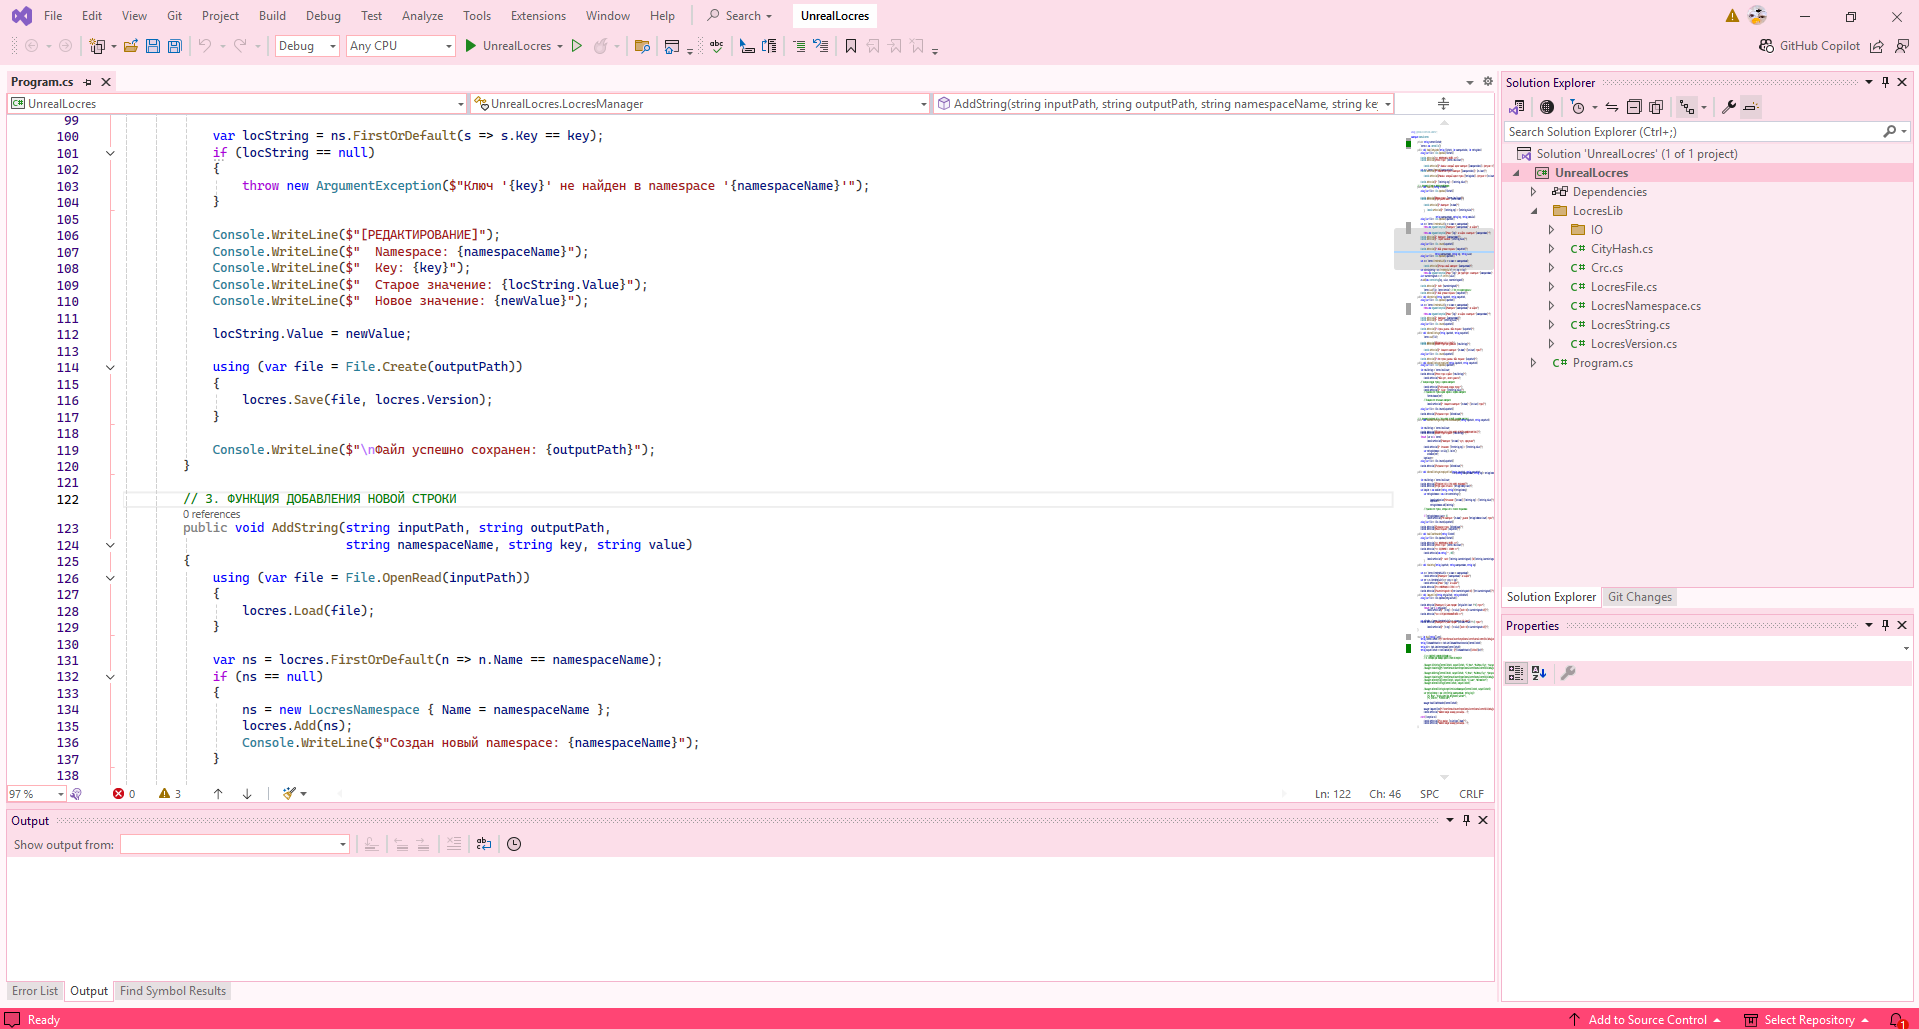Click Collapse All in Solution Explorer
Viewport: 1919px width, 1029px height.
coord(1634,107)
